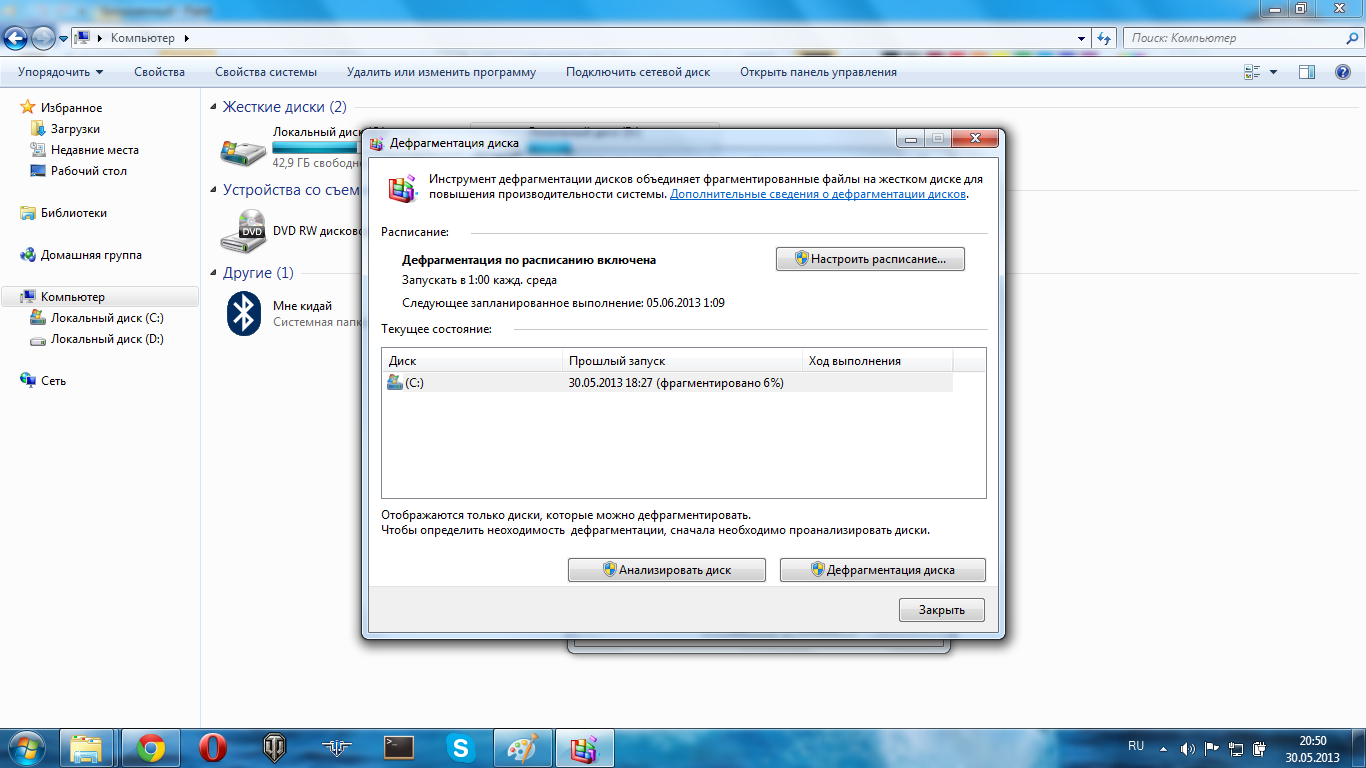This screenshot has width=1366, height=768.
Task: Open Сеть in the navigation pane
Action: click(53, 381)
